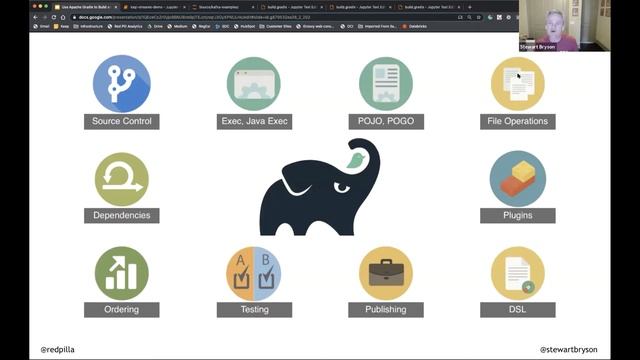Image resolution: width=640 pixels, height=360 pixels.
Task: Open the Imported From bookmarks folder
Action: 377,26
